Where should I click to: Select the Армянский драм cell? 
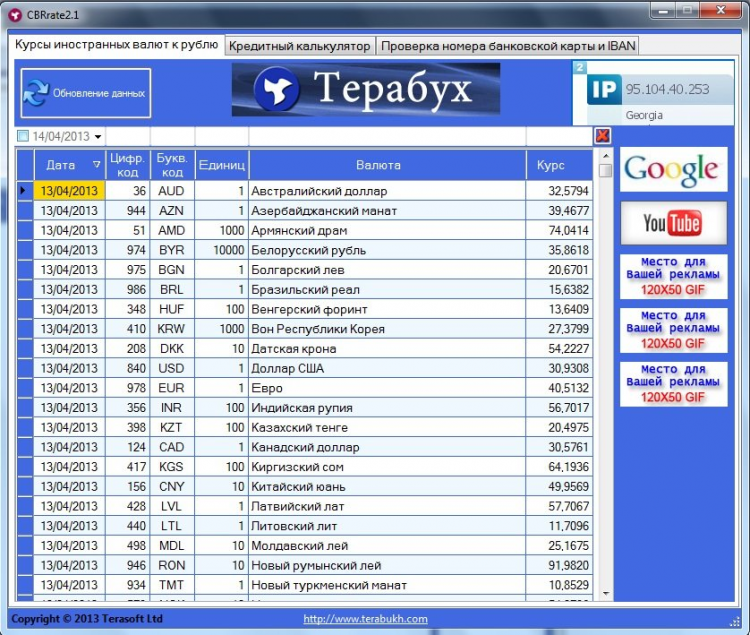coord(387,230)
